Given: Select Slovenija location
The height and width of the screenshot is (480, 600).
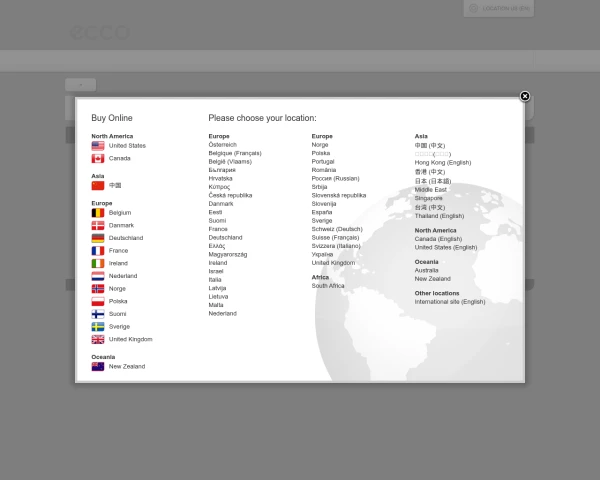Looking at the screenshot, I should (324, 204).
